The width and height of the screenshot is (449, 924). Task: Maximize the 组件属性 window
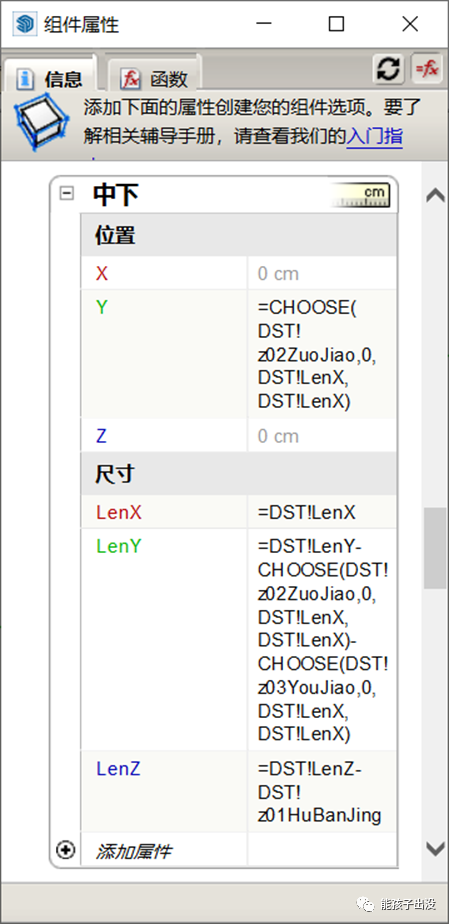(336, 24)
